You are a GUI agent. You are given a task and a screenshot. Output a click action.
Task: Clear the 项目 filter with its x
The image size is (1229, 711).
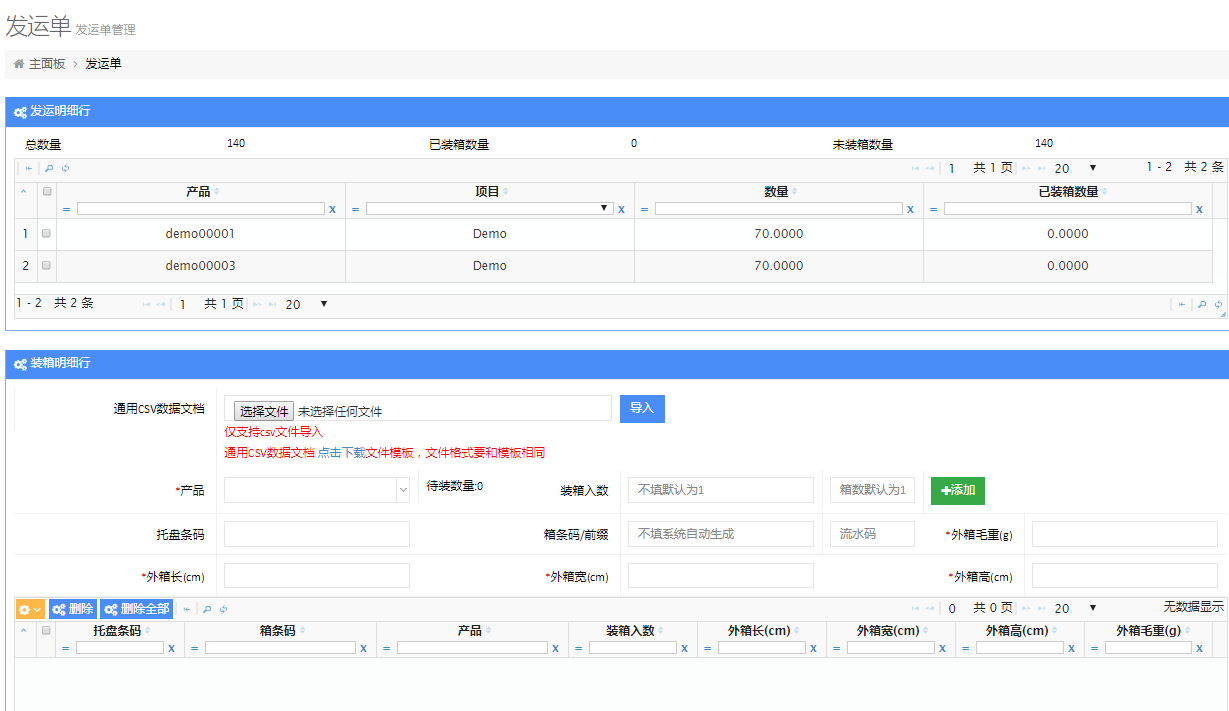[621, 210]
